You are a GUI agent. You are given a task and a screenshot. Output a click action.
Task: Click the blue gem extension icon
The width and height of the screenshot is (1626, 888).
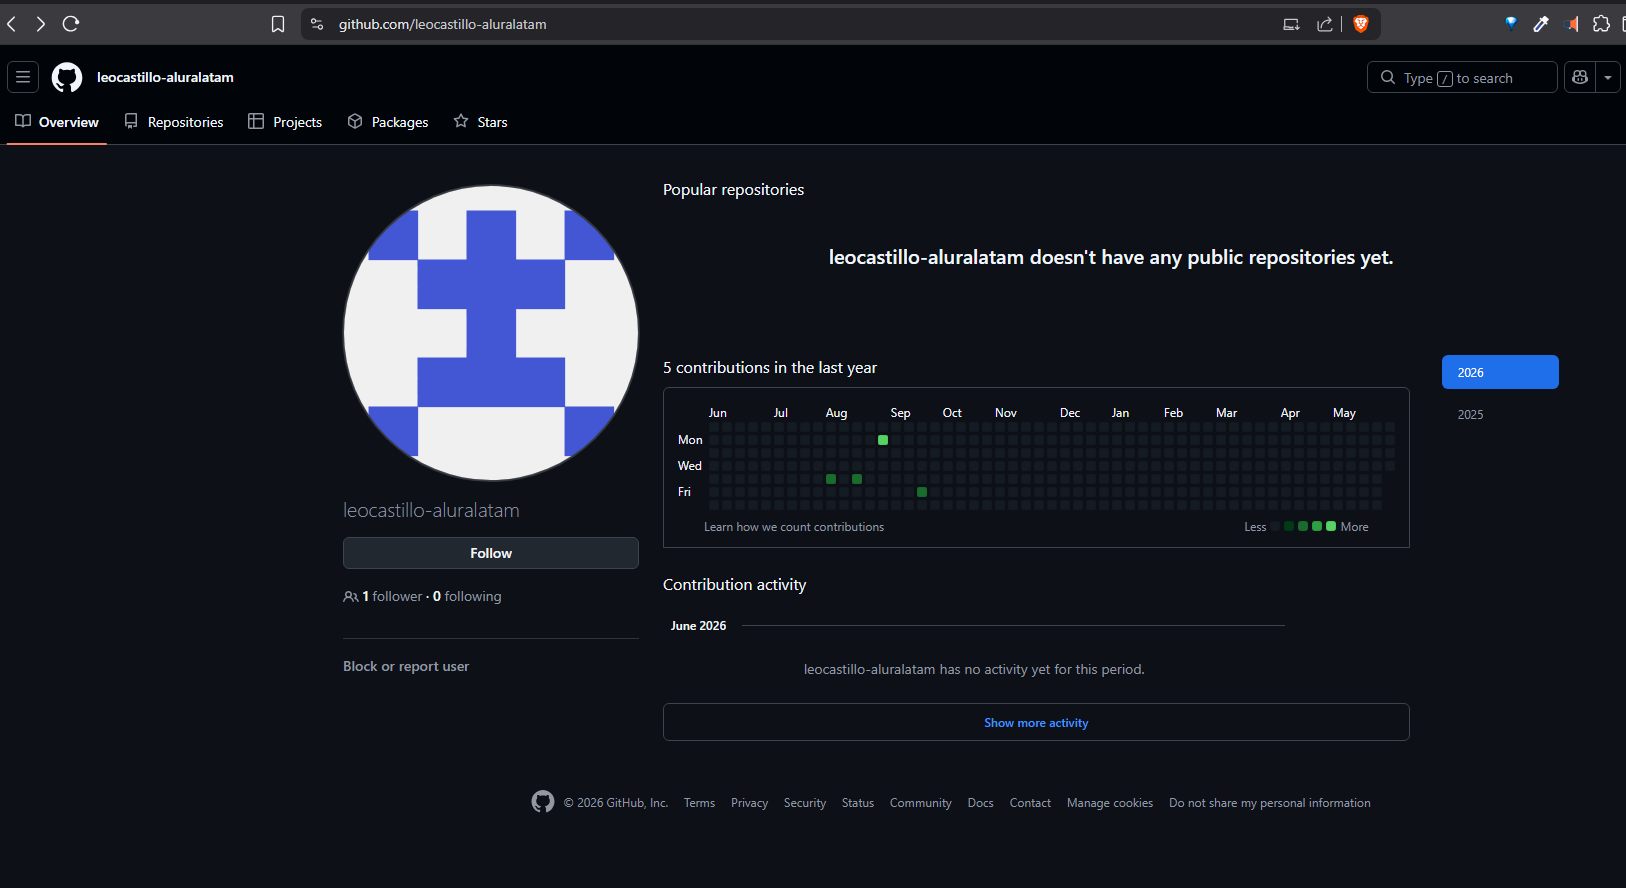pyautogui.click(x=1511, y=23)
